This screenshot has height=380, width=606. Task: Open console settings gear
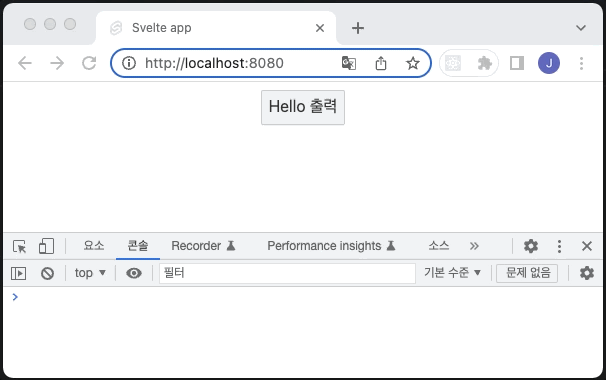587,273
